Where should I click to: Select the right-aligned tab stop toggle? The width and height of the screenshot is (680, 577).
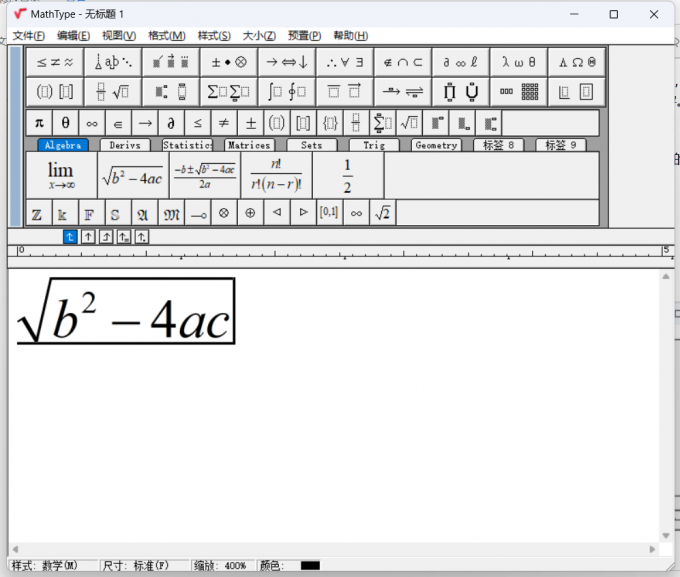click(106, 237)
